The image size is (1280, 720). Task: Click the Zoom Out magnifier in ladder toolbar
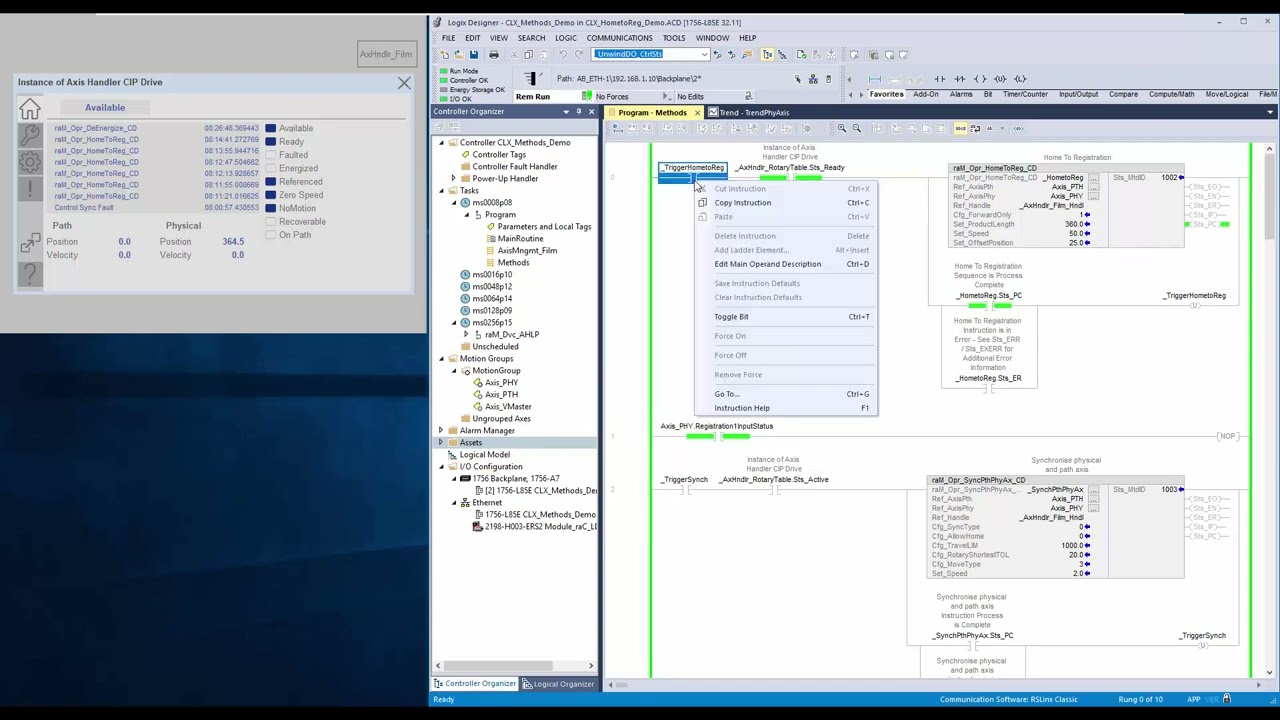click(856, 128)
